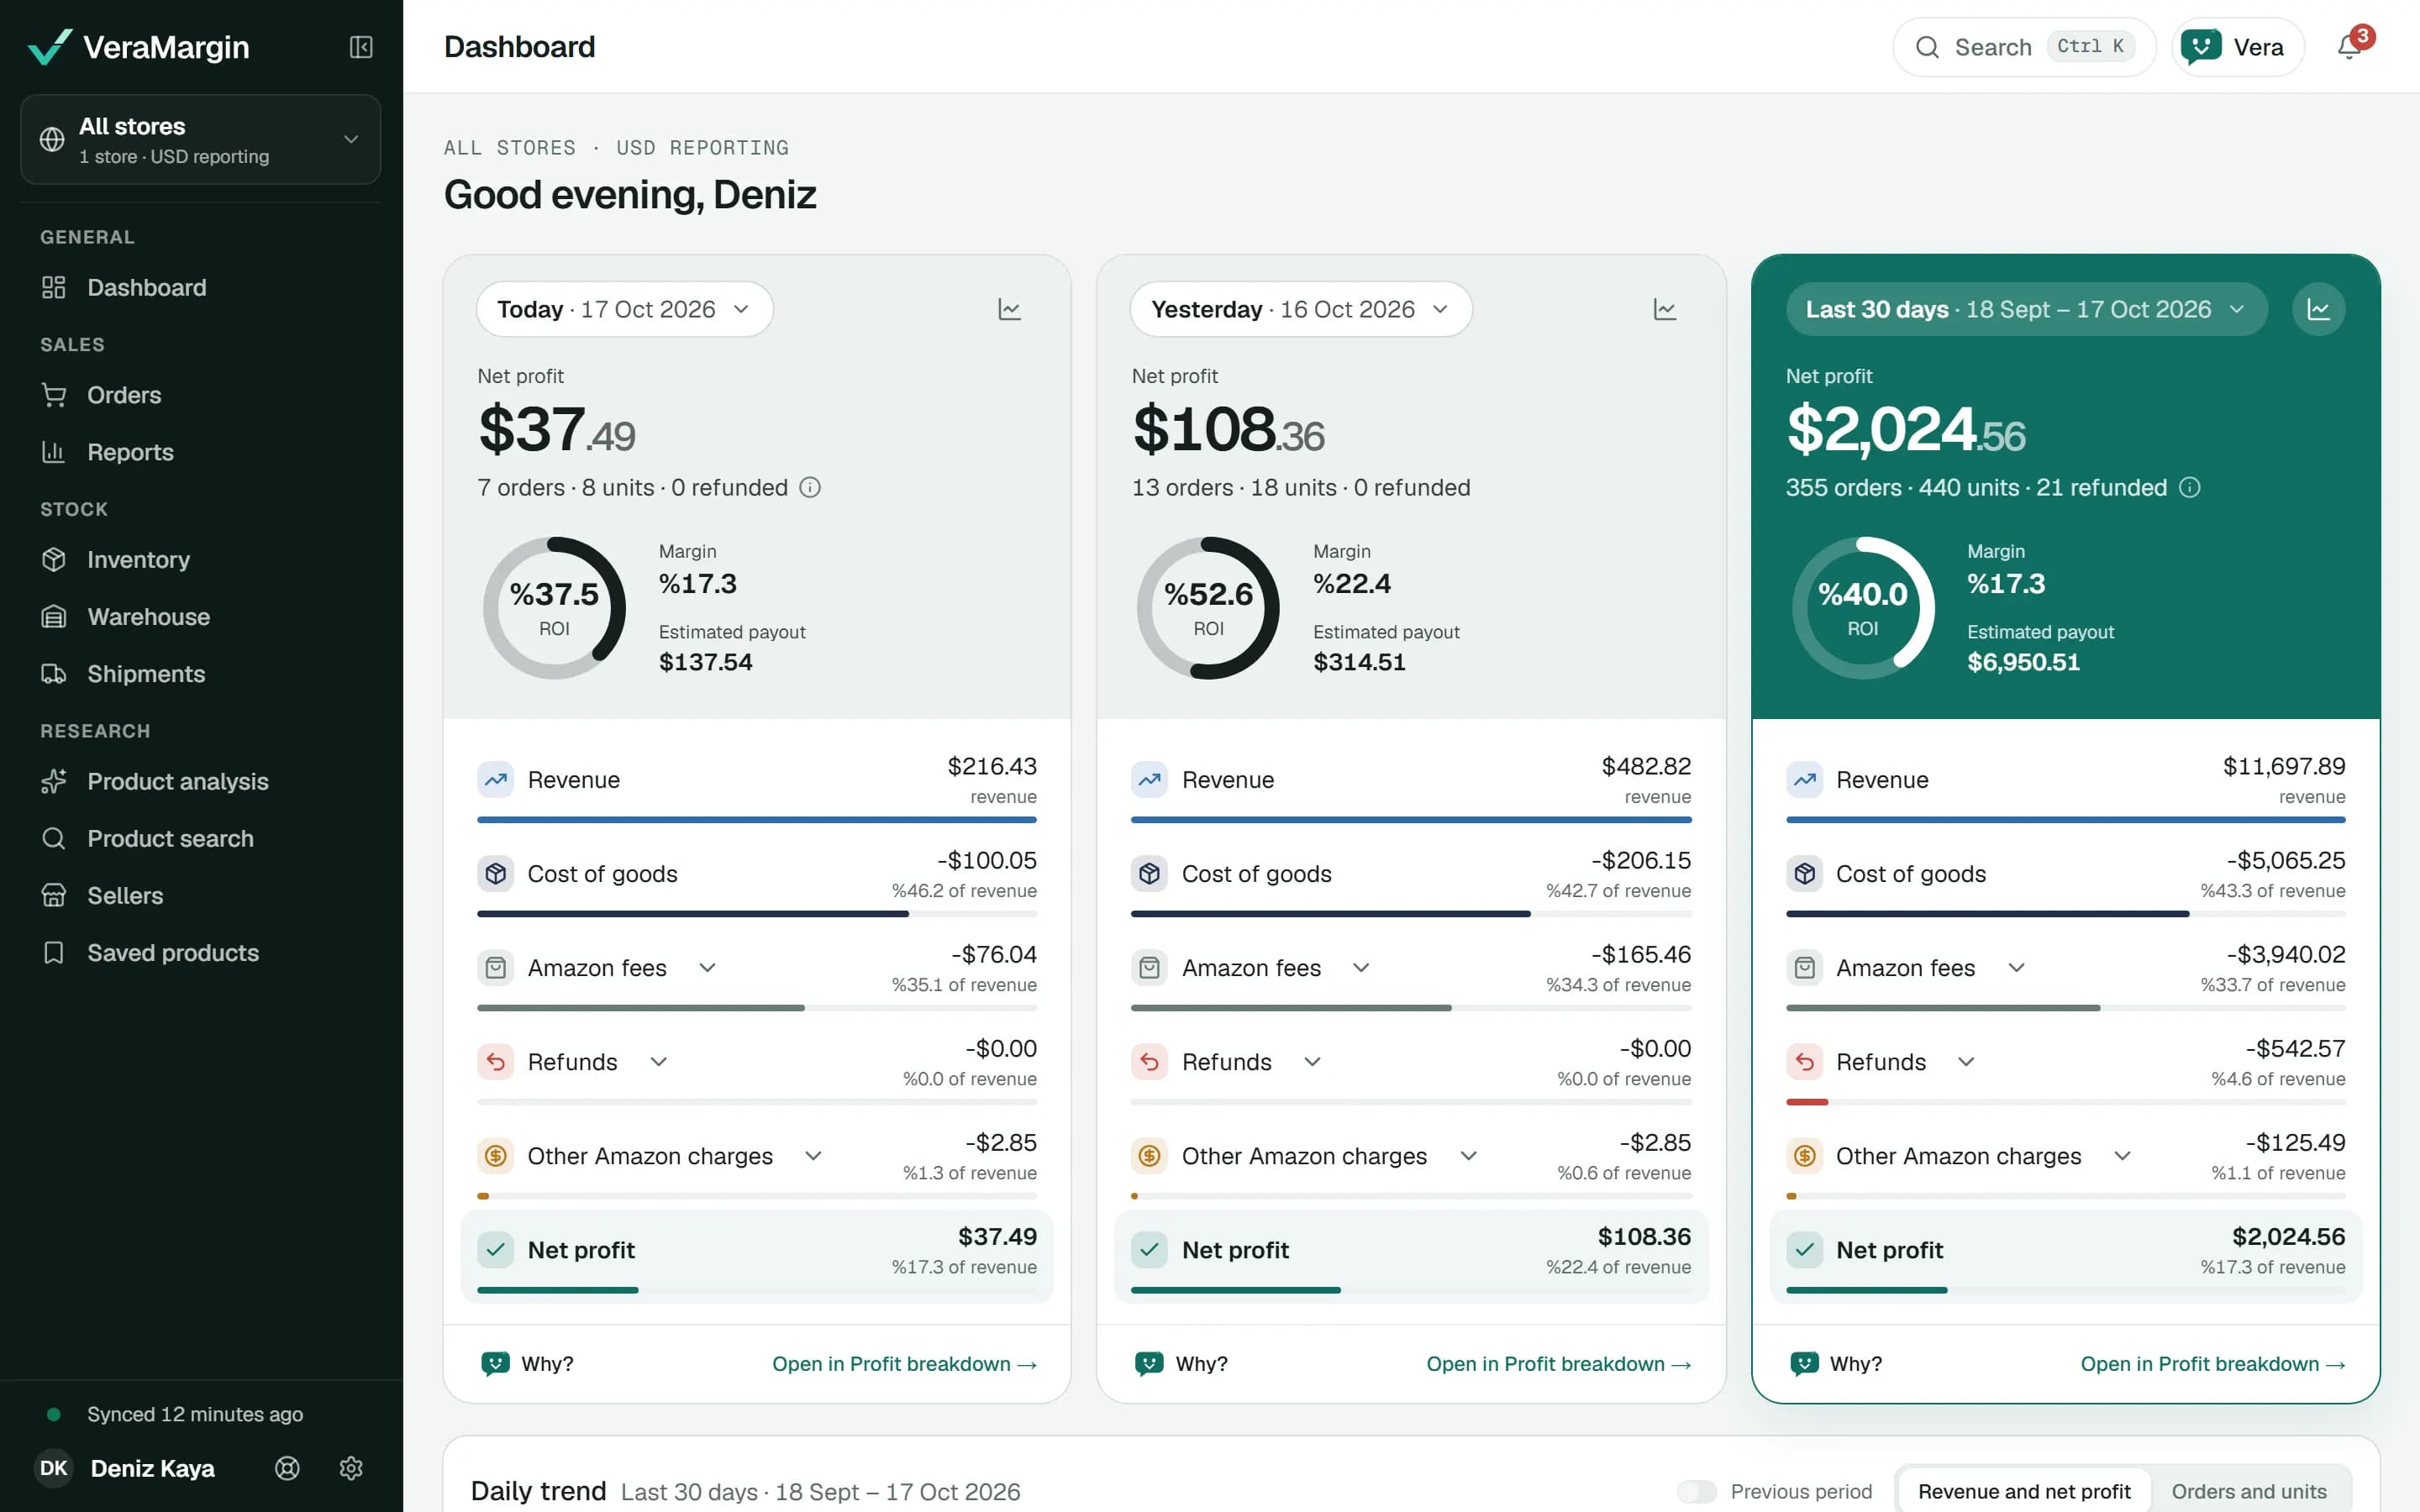Viewport: 2420px width, 1512px height.
Task: Click info icon beside 21 refunded
Action: coord(2189,487)
